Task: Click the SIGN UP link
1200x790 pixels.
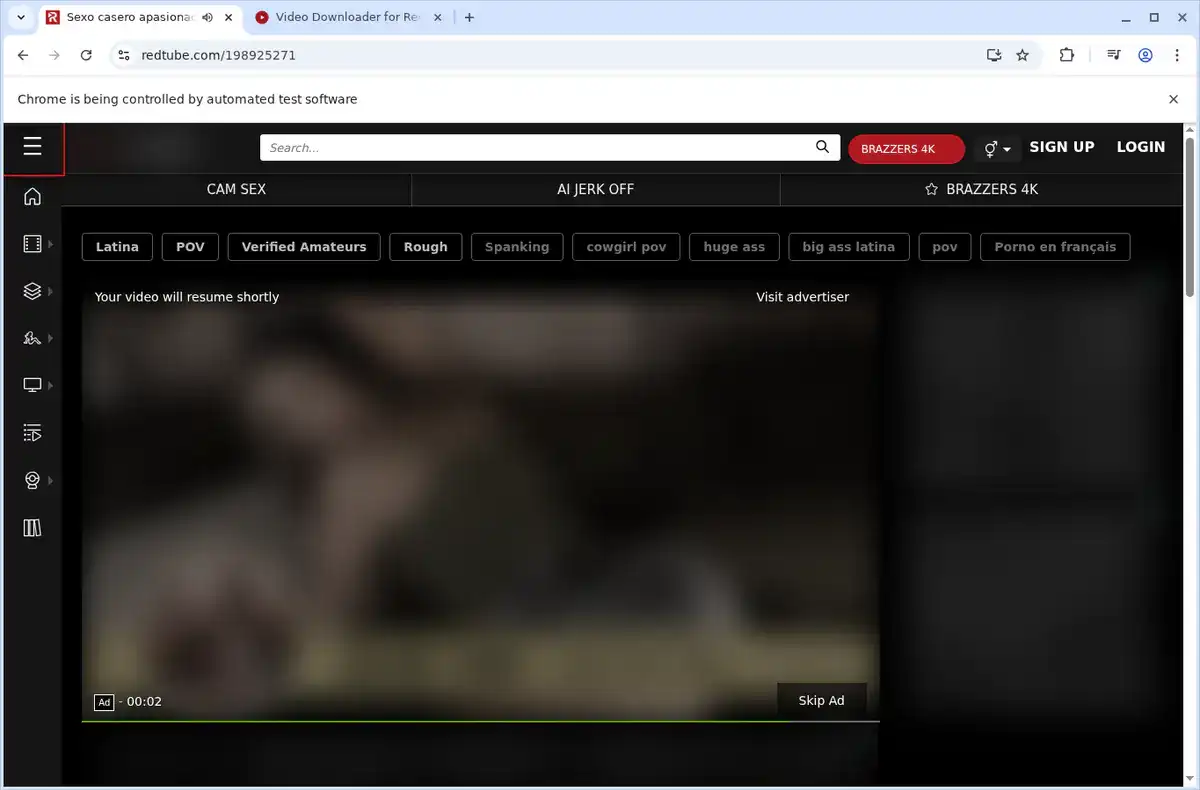Action: [x=1061, y=147]
